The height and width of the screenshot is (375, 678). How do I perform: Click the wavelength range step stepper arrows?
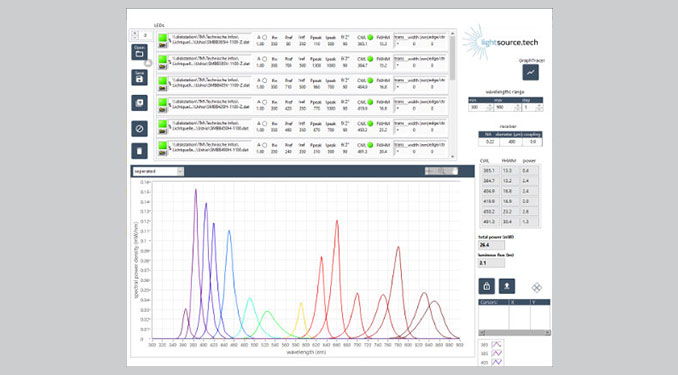(539, 107)
